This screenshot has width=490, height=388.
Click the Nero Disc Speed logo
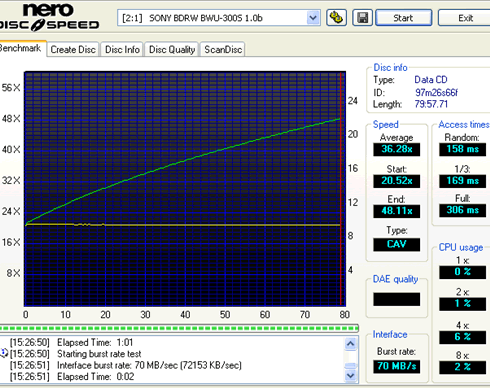click(49, 17)
